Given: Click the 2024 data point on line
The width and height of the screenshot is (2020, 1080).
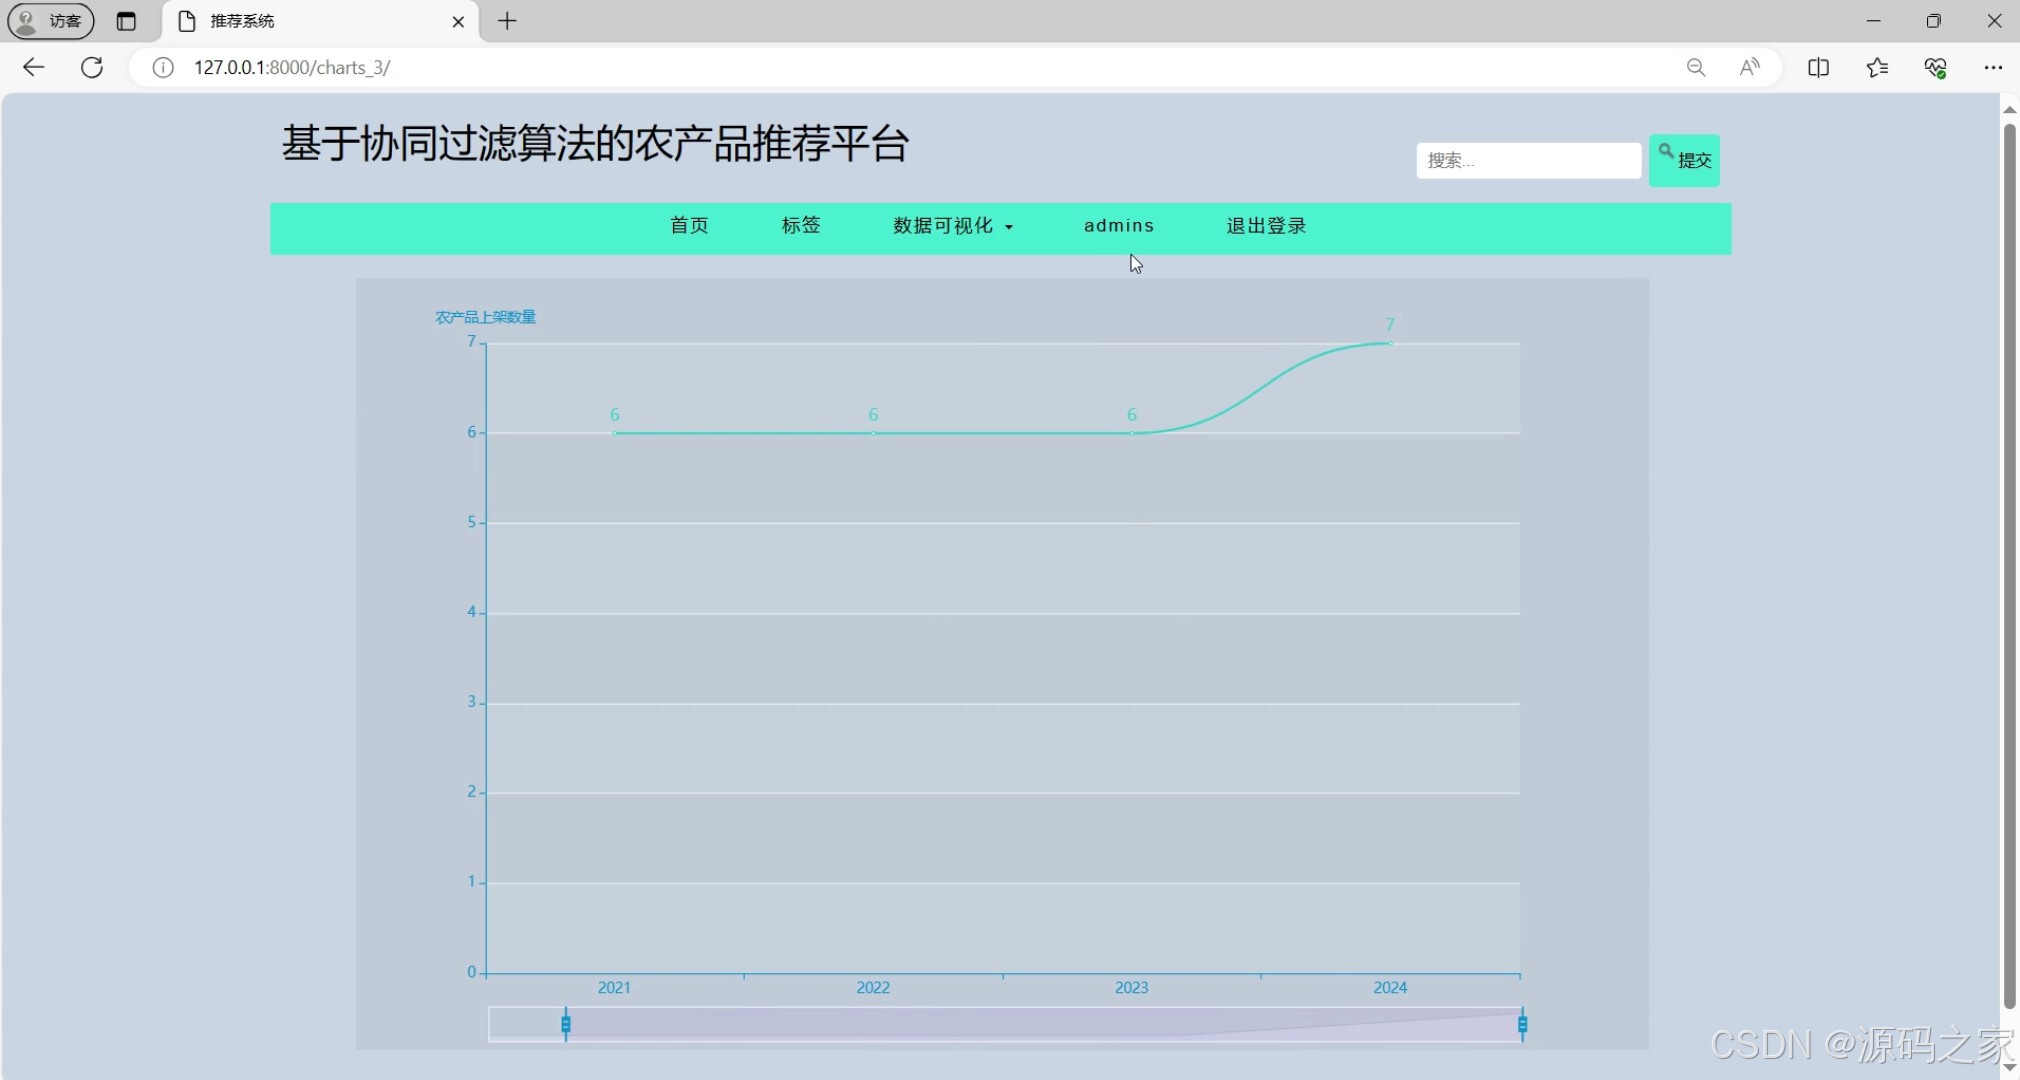Looking at the screenshot, I should (1390, 343).
